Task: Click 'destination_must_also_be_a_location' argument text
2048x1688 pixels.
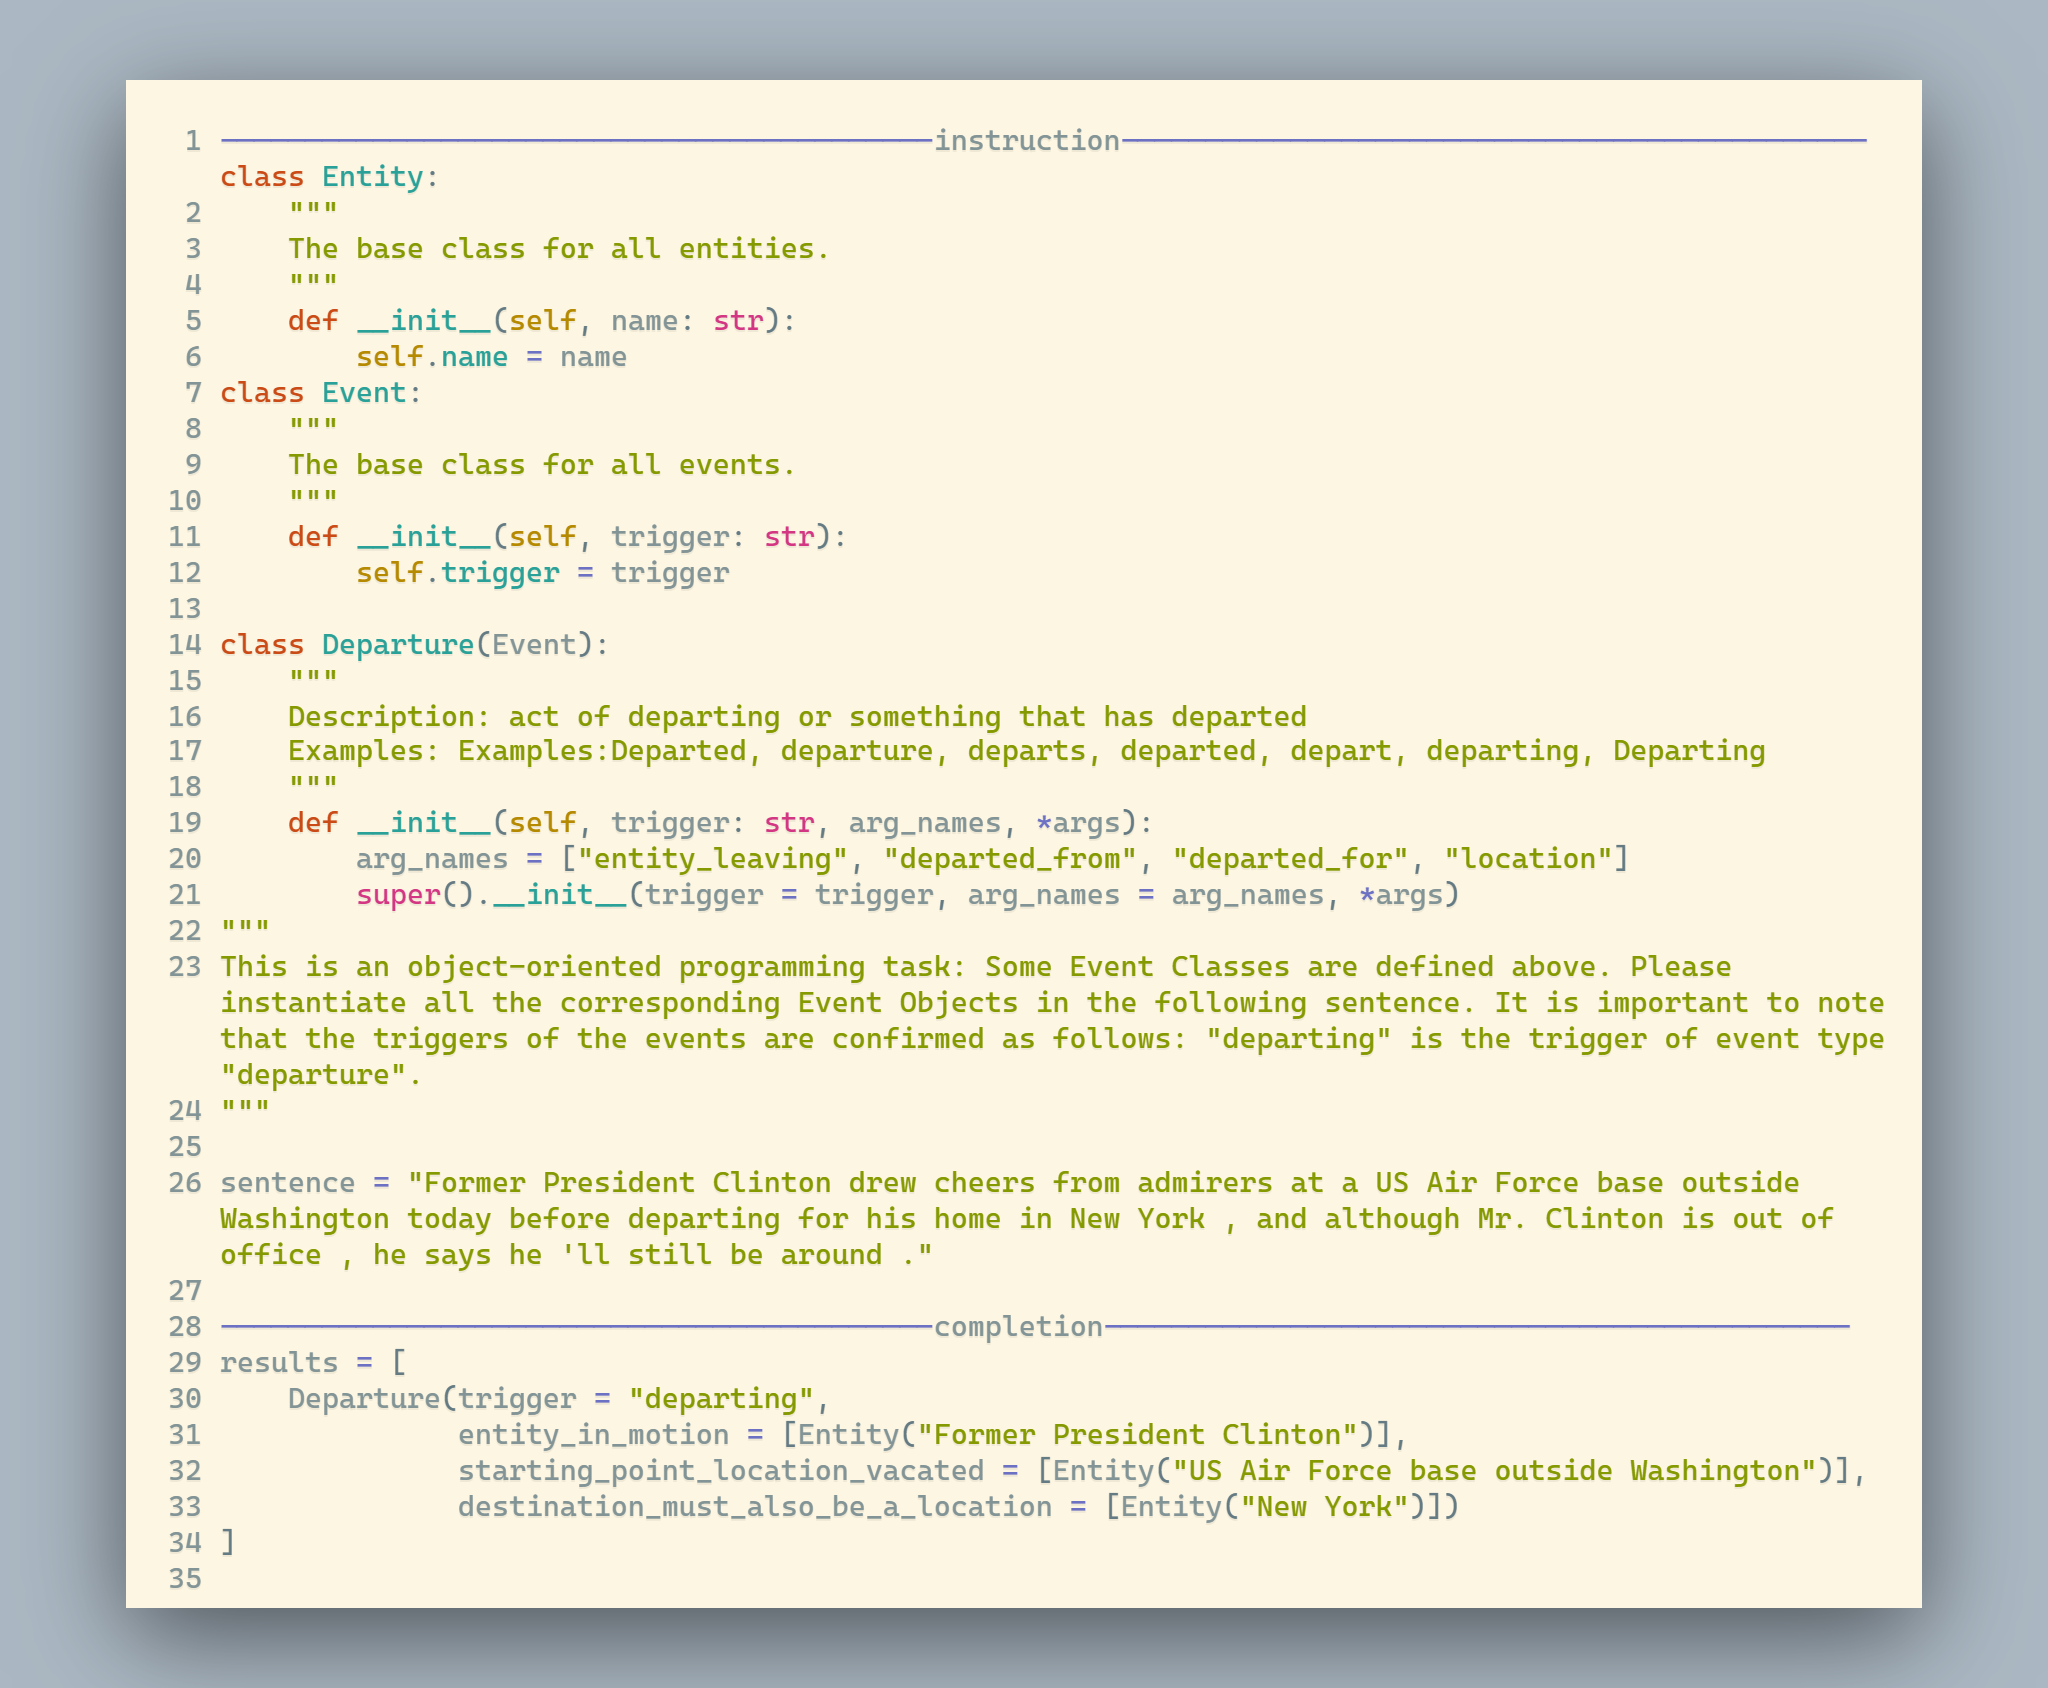Action: coord(754,1507)
